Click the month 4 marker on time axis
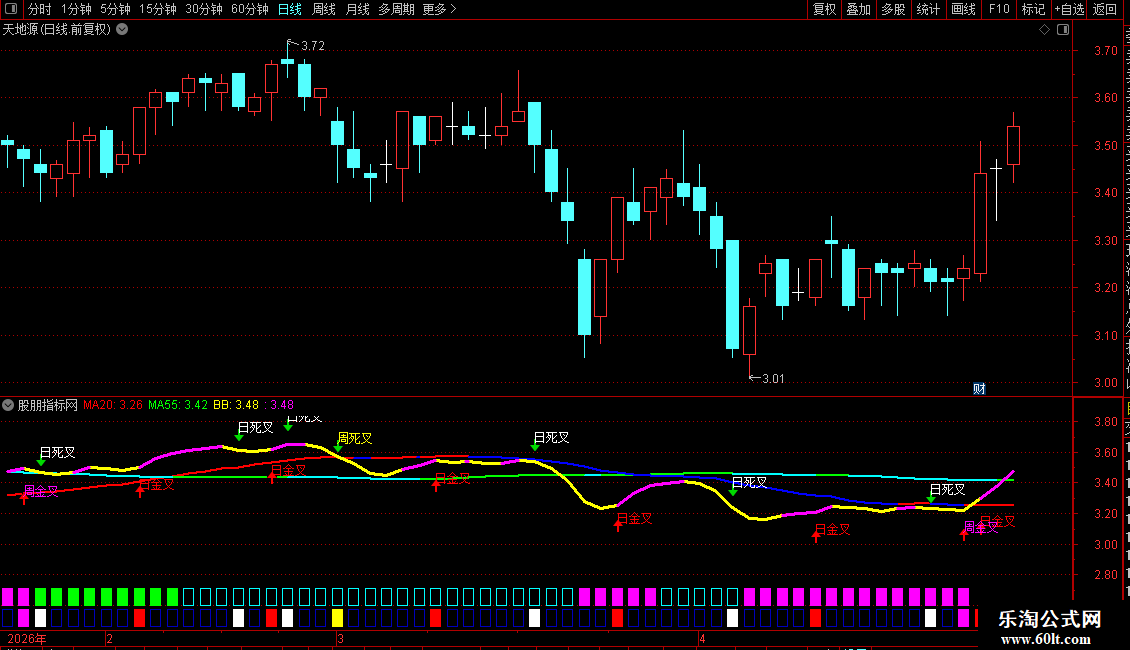Viewport: 1130px width, 650px height. pyautogui.click(x=702, y=638)
